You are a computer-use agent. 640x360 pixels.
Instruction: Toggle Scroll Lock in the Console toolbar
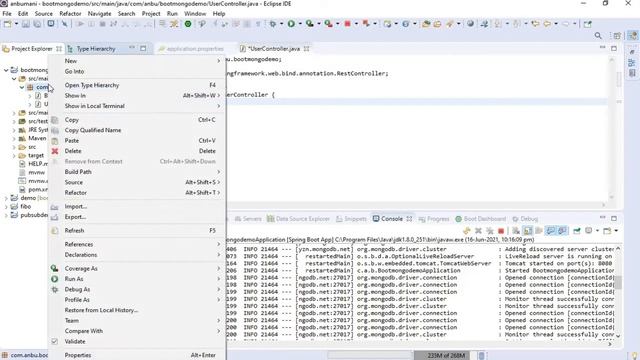(528, 231)
